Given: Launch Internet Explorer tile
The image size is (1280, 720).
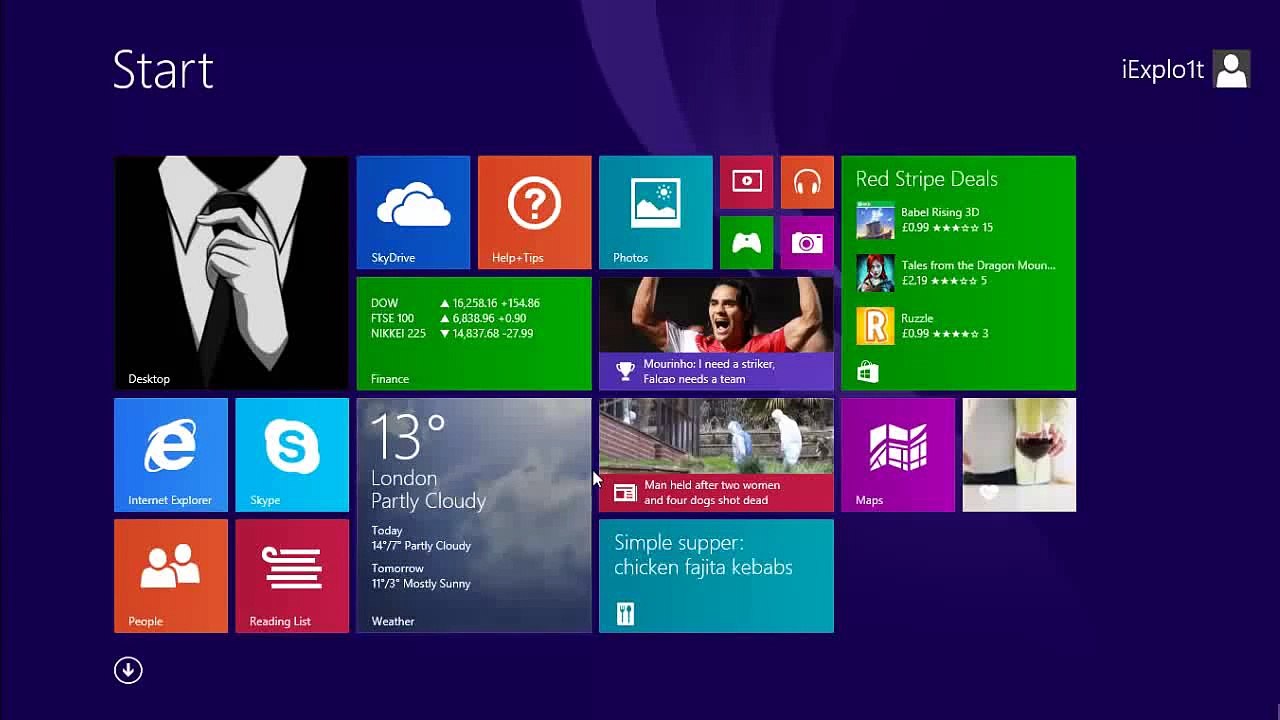Looking at the screenshot, I should click(171, 455).
